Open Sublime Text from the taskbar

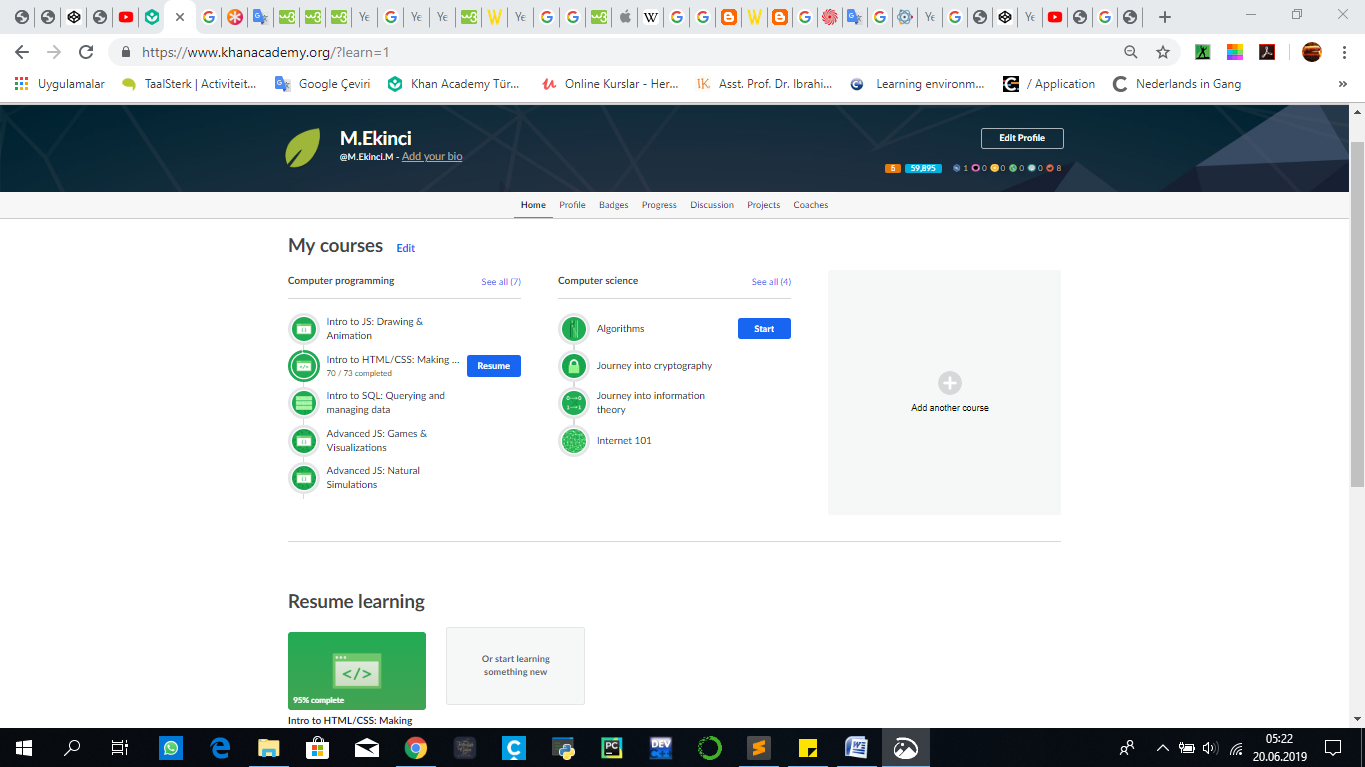759,747
